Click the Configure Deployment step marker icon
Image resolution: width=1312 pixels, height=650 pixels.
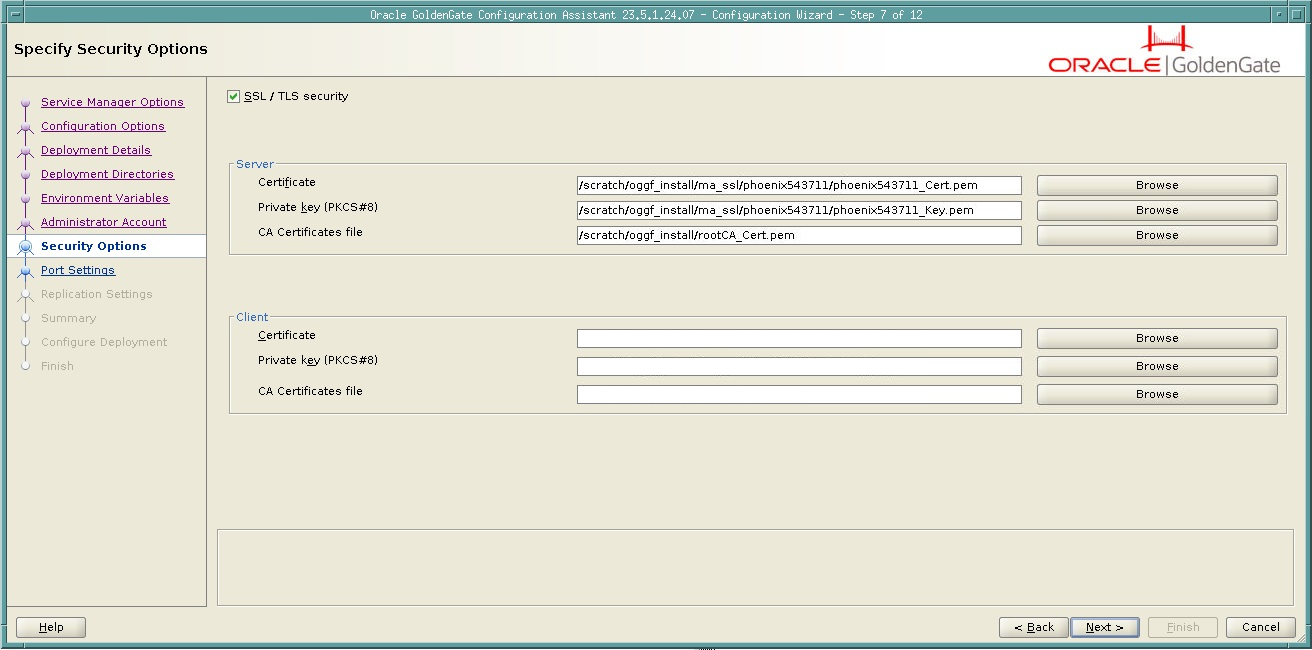pyautogui.click(x=26, y=343)
